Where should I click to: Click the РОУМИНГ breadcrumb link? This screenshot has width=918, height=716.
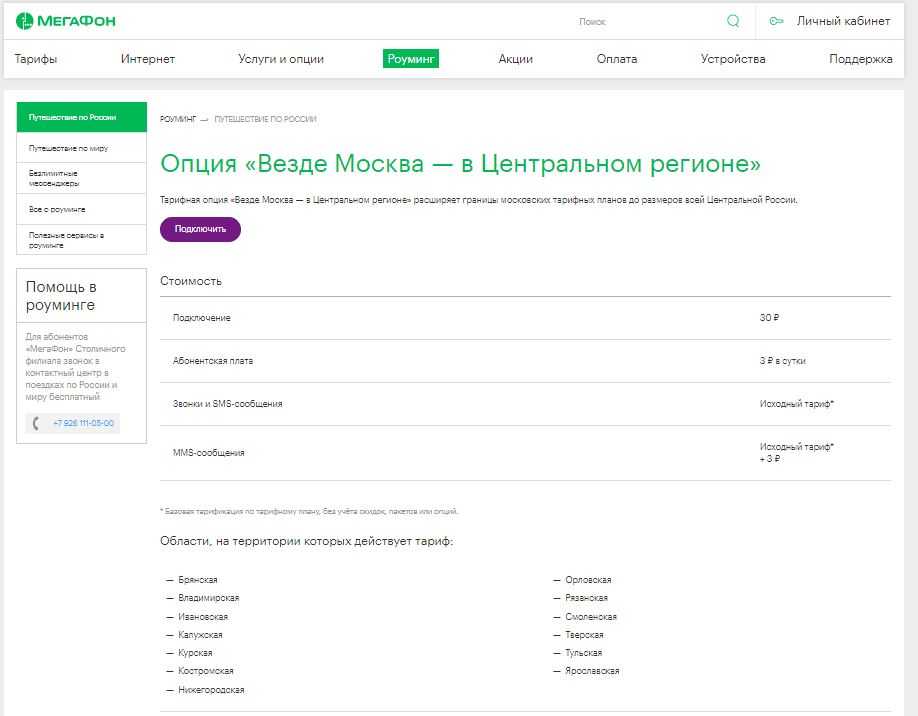pyautogui.click(x=177, y=119)
